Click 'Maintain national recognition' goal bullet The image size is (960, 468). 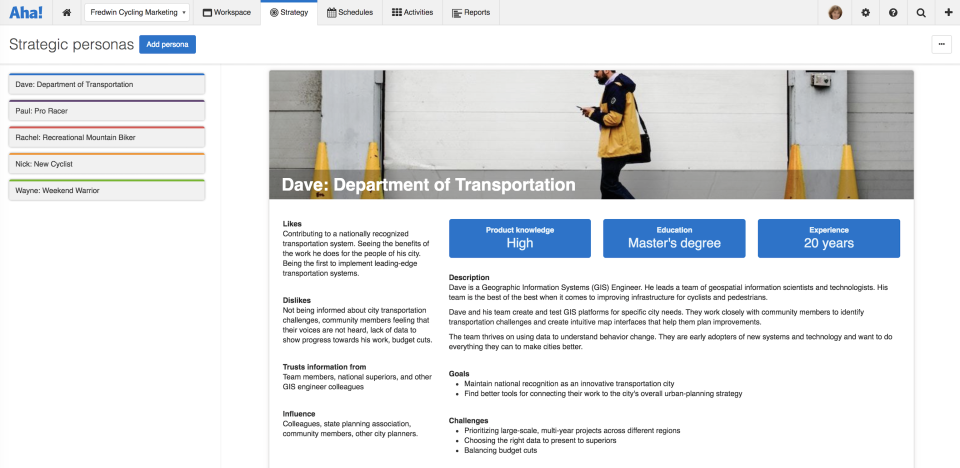click(569, 383)
